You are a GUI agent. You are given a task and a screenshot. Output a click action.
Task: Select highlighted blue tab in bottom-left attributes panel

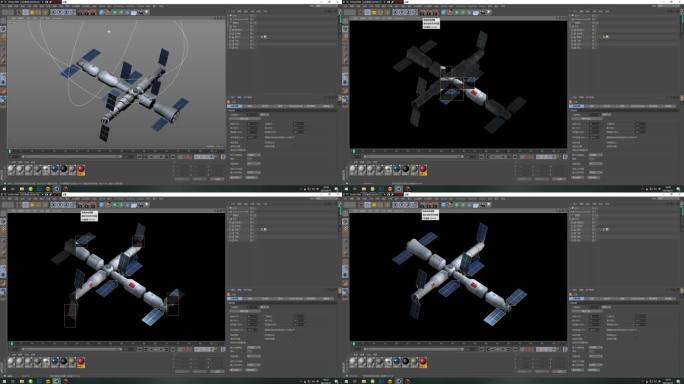(235, 298)
